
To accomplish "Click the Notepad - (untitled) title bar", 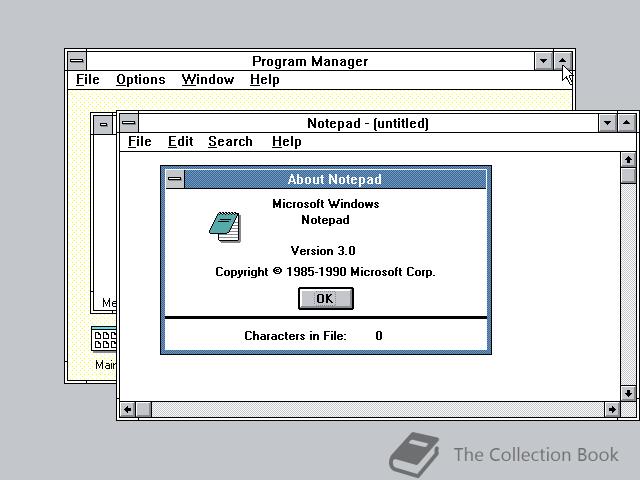I will 368,123.
